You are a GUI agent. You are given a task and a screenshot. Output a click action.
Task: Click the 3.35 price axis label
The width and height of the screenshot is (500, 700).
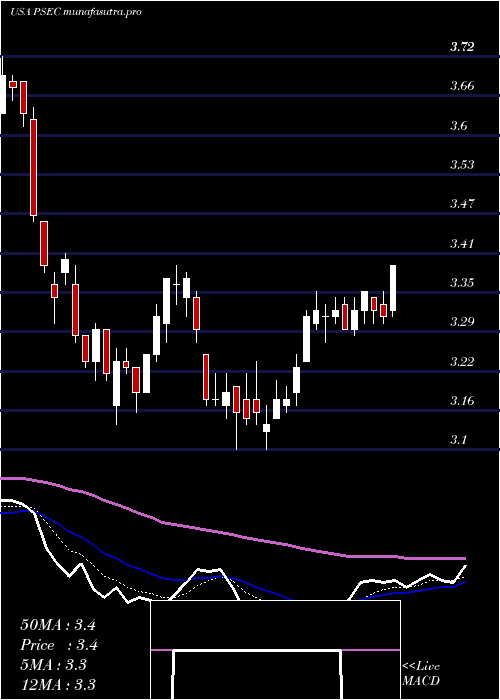[462, 283]
